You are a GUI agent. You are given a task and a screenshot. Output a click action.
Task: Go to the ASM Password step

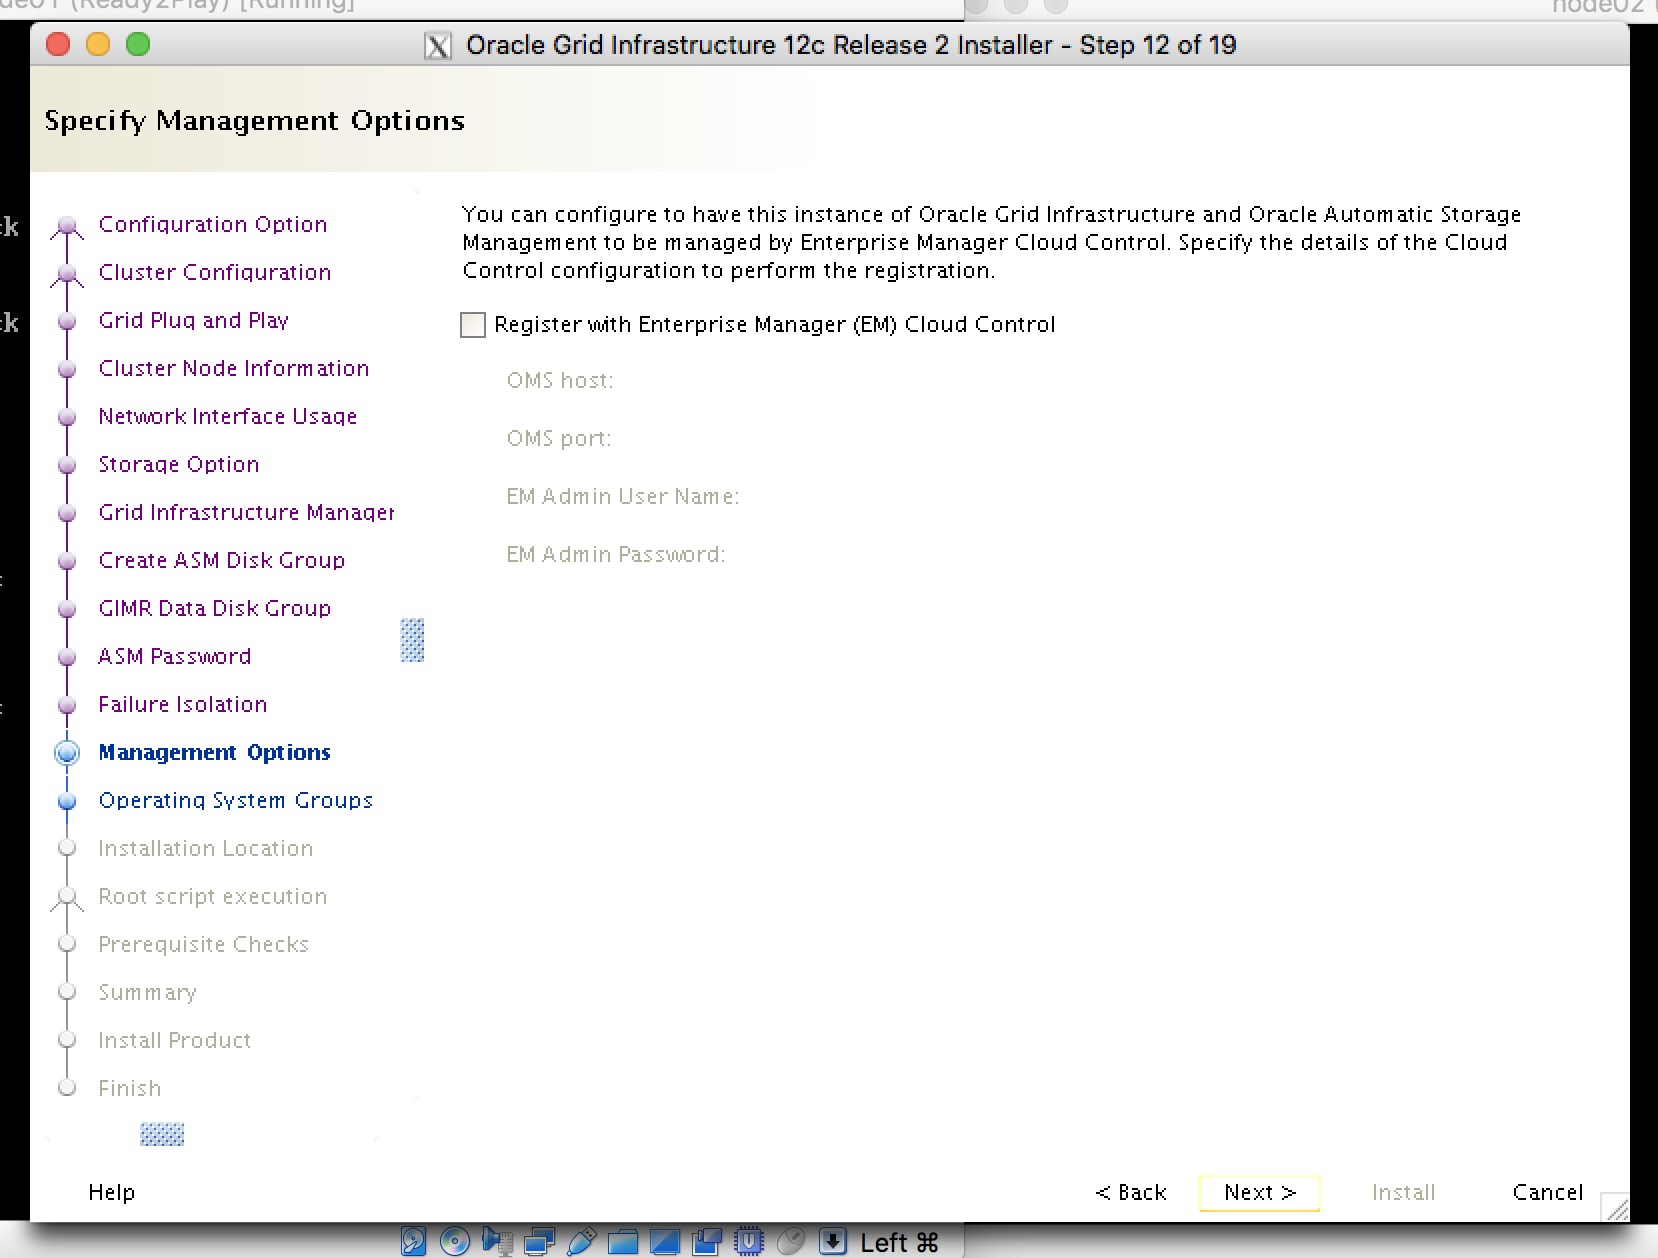(x=174, y=656)
